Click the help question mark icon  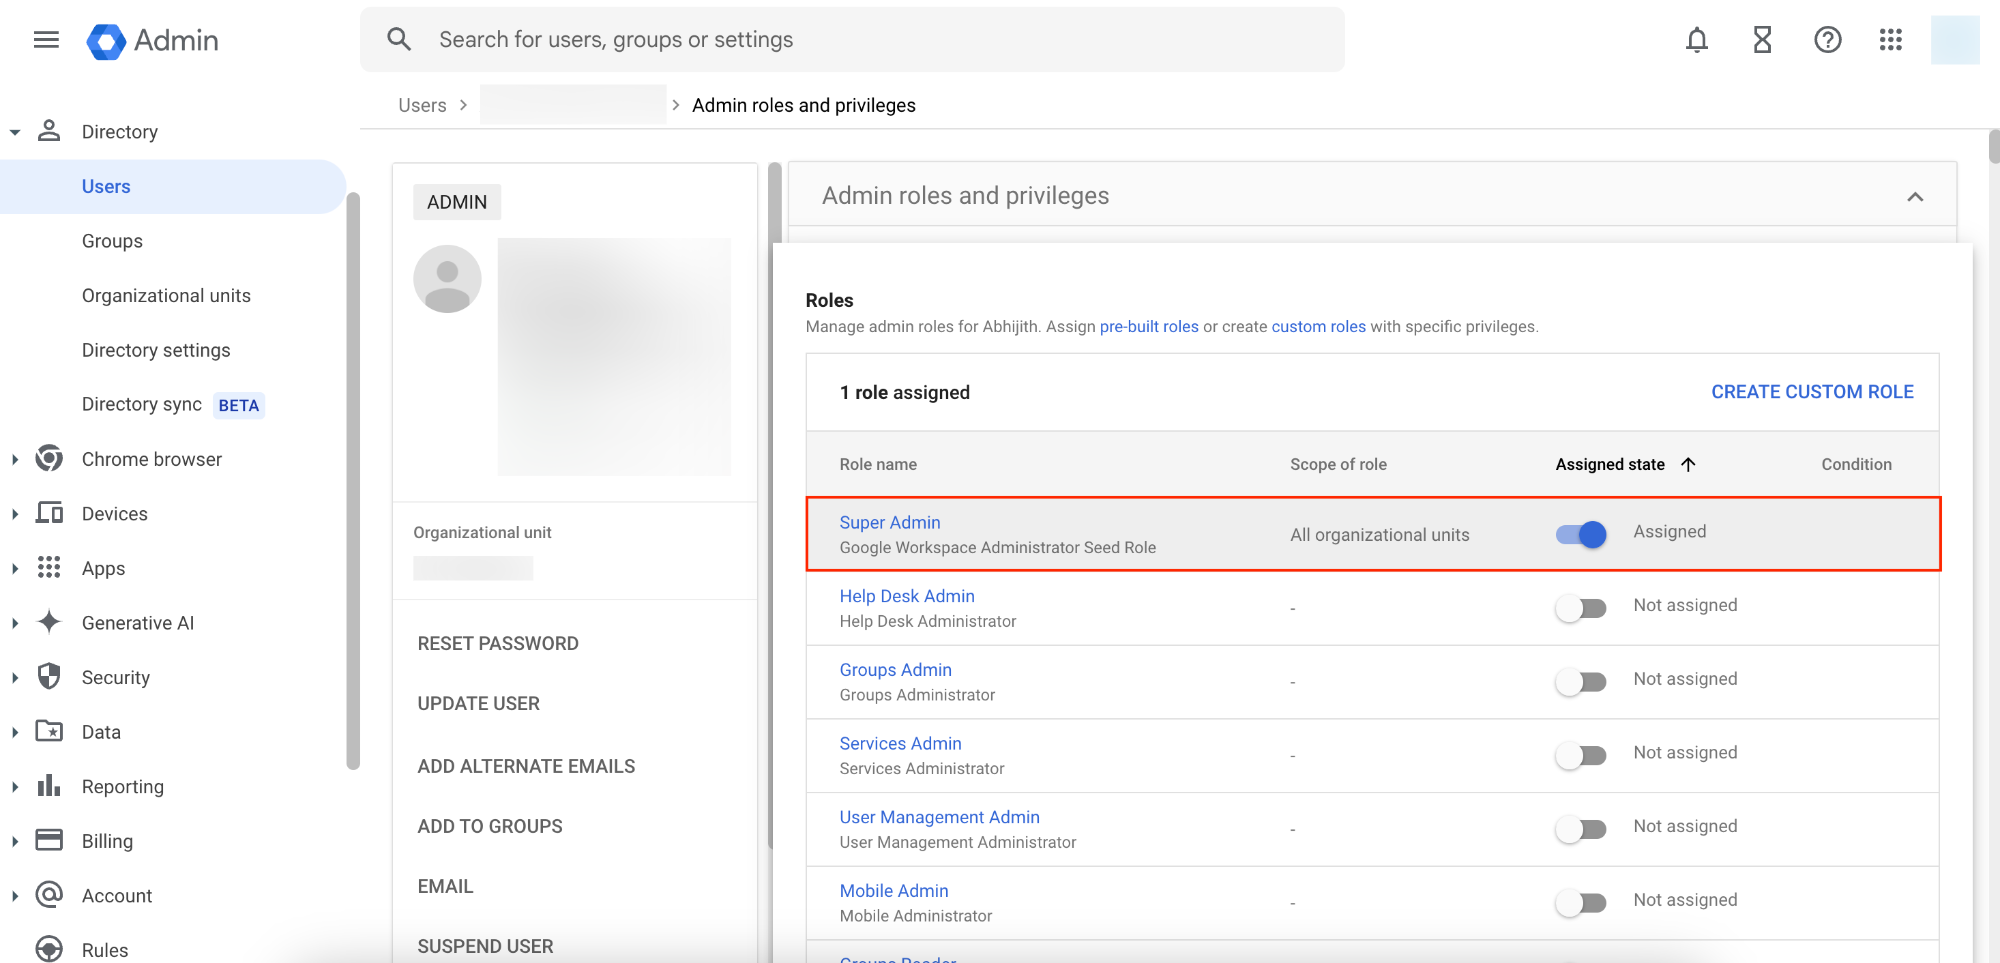(1827, 40)
